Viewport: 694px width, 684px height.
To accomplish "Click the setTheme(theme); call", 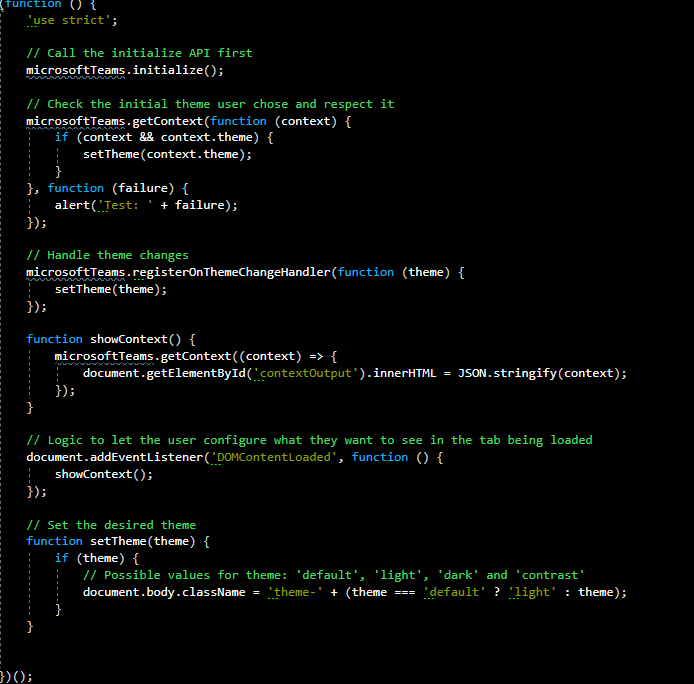I will (111, 290).
